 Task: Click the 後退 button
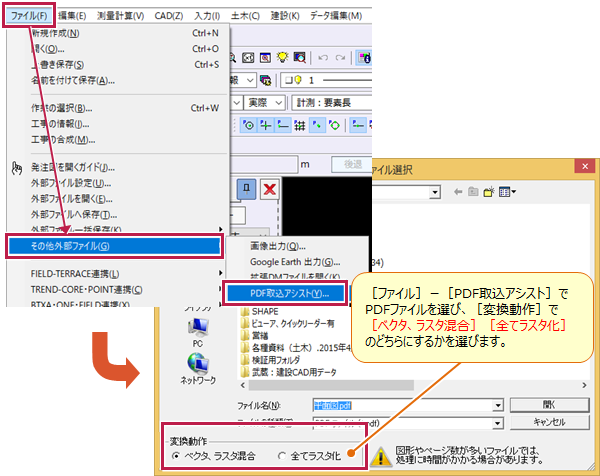(x=352, y=165)
